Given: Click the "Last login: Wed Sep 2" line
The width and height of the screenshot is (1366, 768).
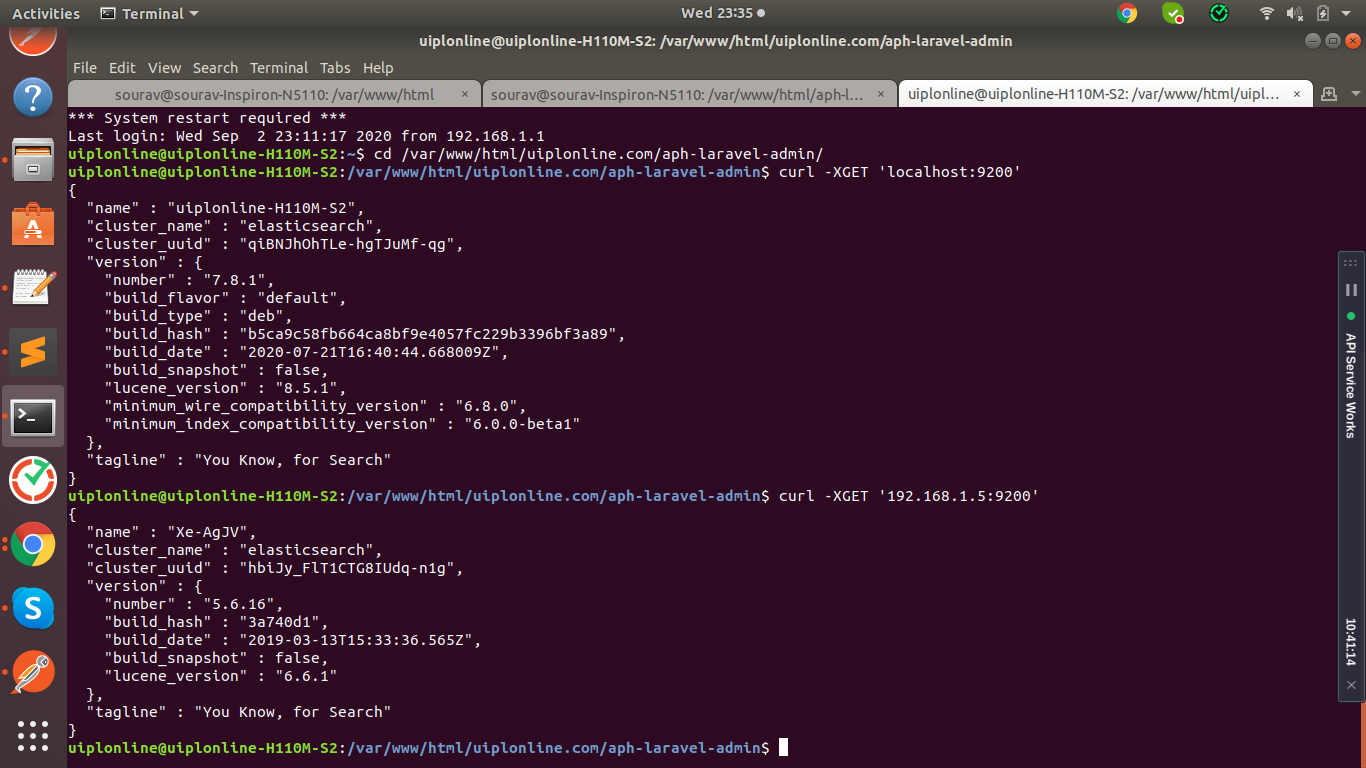Looking at the screenshot, I should (x=306, y=136).
